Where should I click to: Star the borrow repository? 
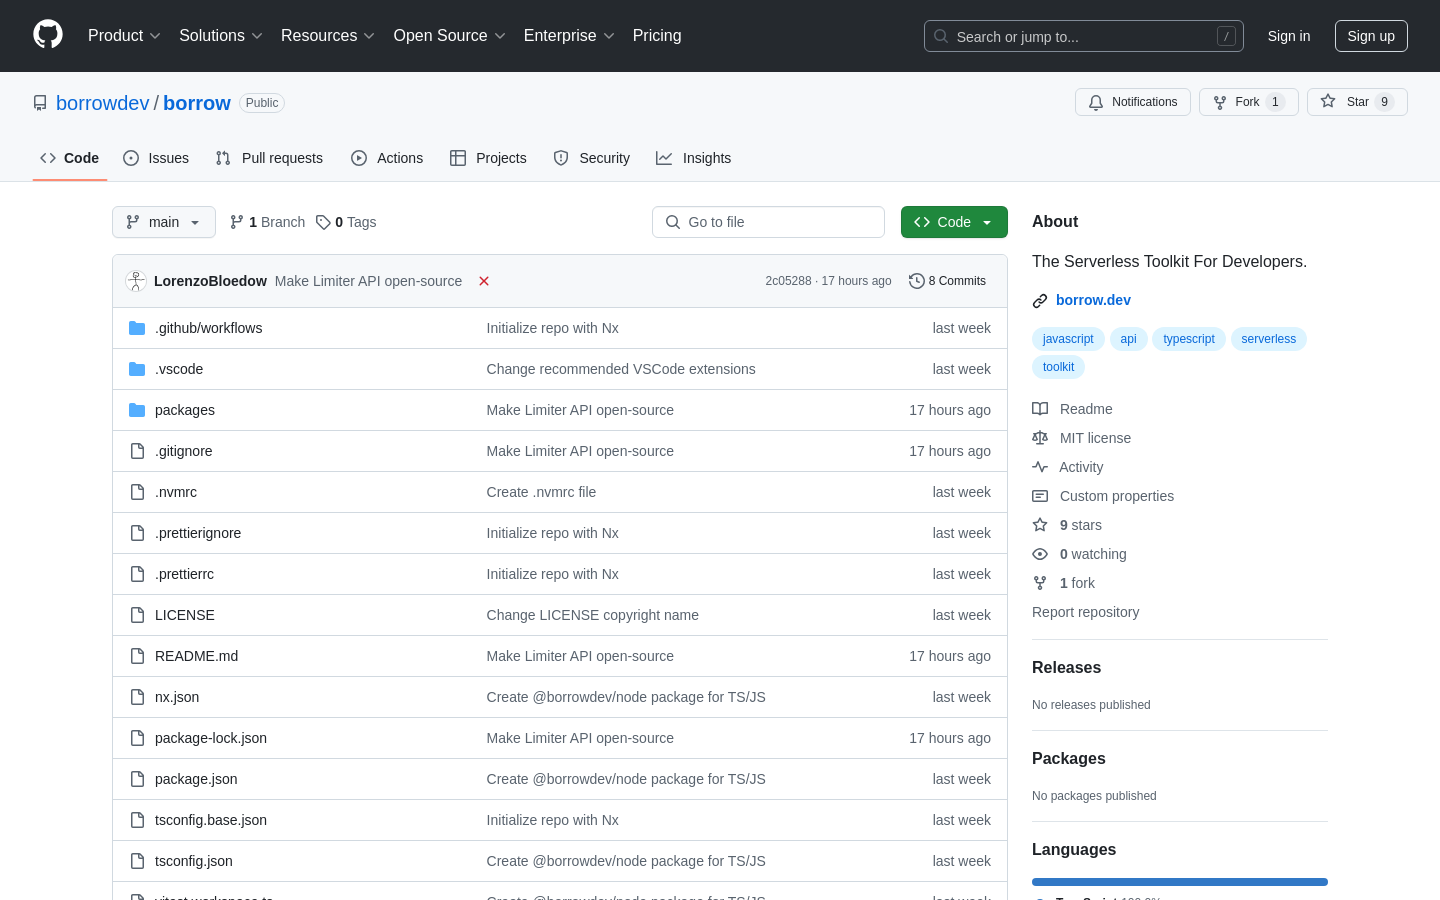pyautogui.click(x=1357, y=102)
